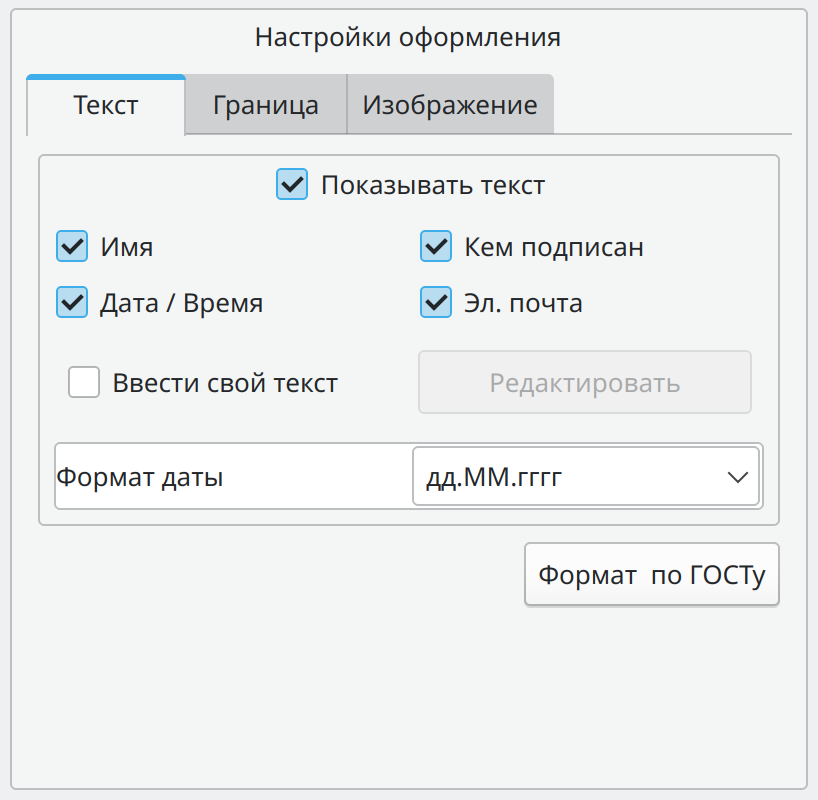The width and height of the screenshot is (818, 800).
Task: Untick the Дата / Время checkbox box
Action: click(72, 303)
